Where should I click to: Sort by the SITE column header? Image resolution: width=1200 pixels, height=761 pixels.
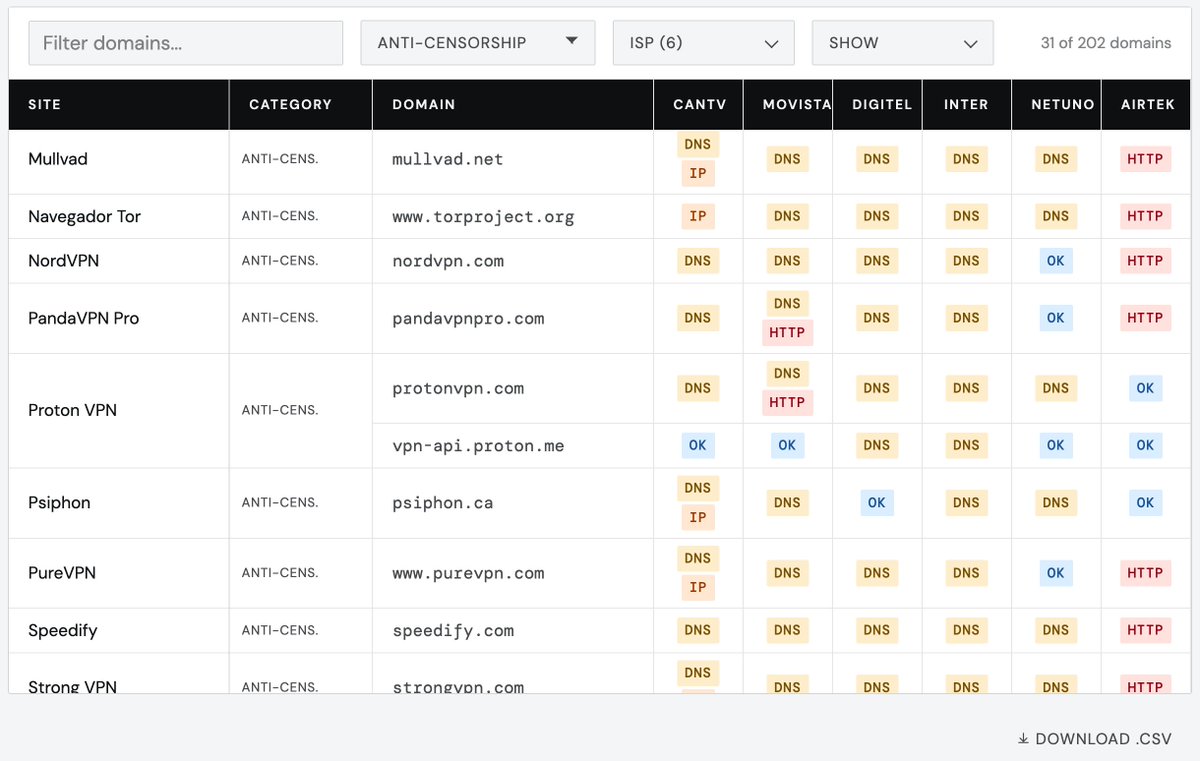119,104
